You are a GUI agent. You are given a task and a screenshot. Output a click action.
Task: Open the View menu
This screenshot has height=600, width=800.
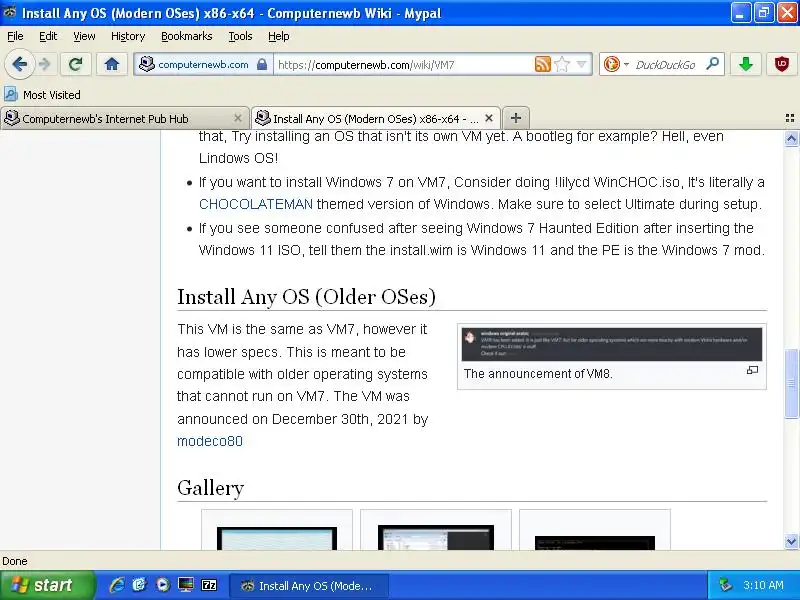(84, 36)
